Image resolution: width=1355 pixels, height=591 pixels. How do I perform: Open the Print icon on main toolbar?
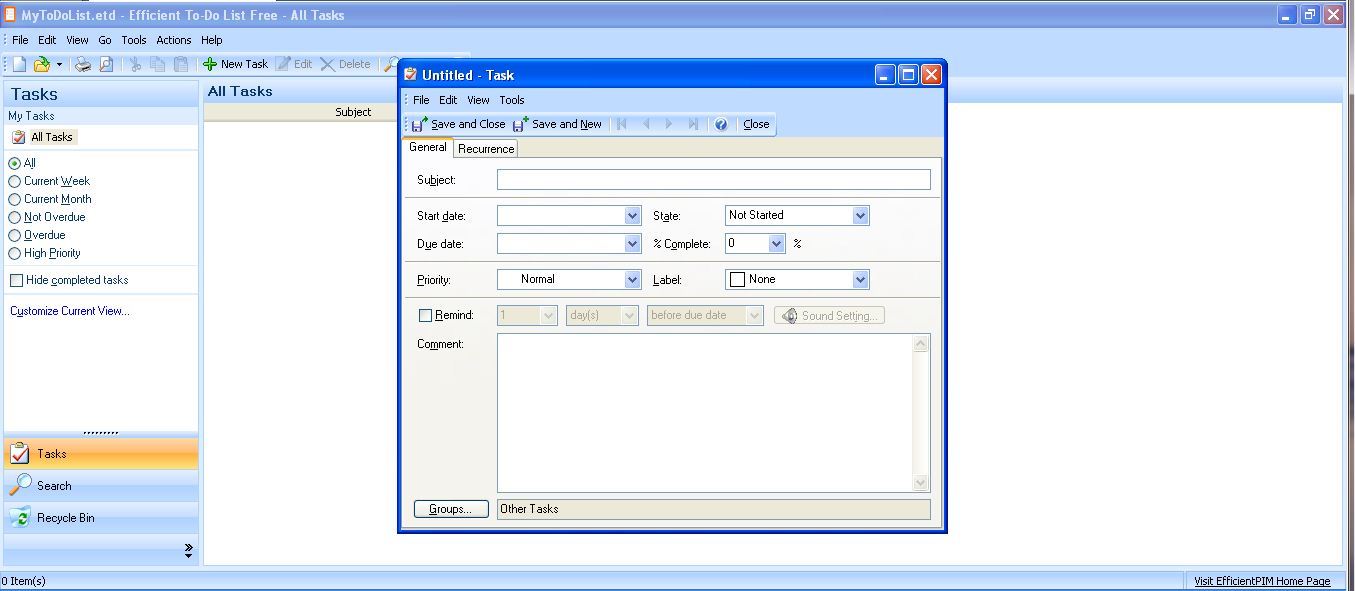tap(83, 64)
